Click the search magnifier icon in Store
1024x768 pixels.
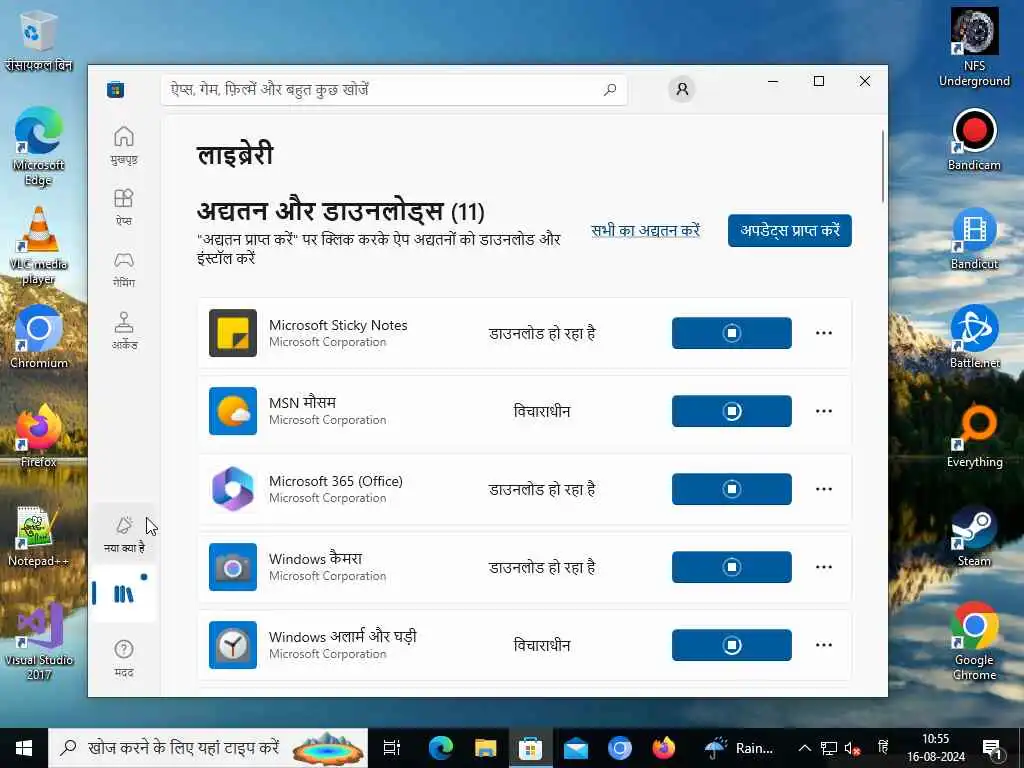tap(610, 89)
